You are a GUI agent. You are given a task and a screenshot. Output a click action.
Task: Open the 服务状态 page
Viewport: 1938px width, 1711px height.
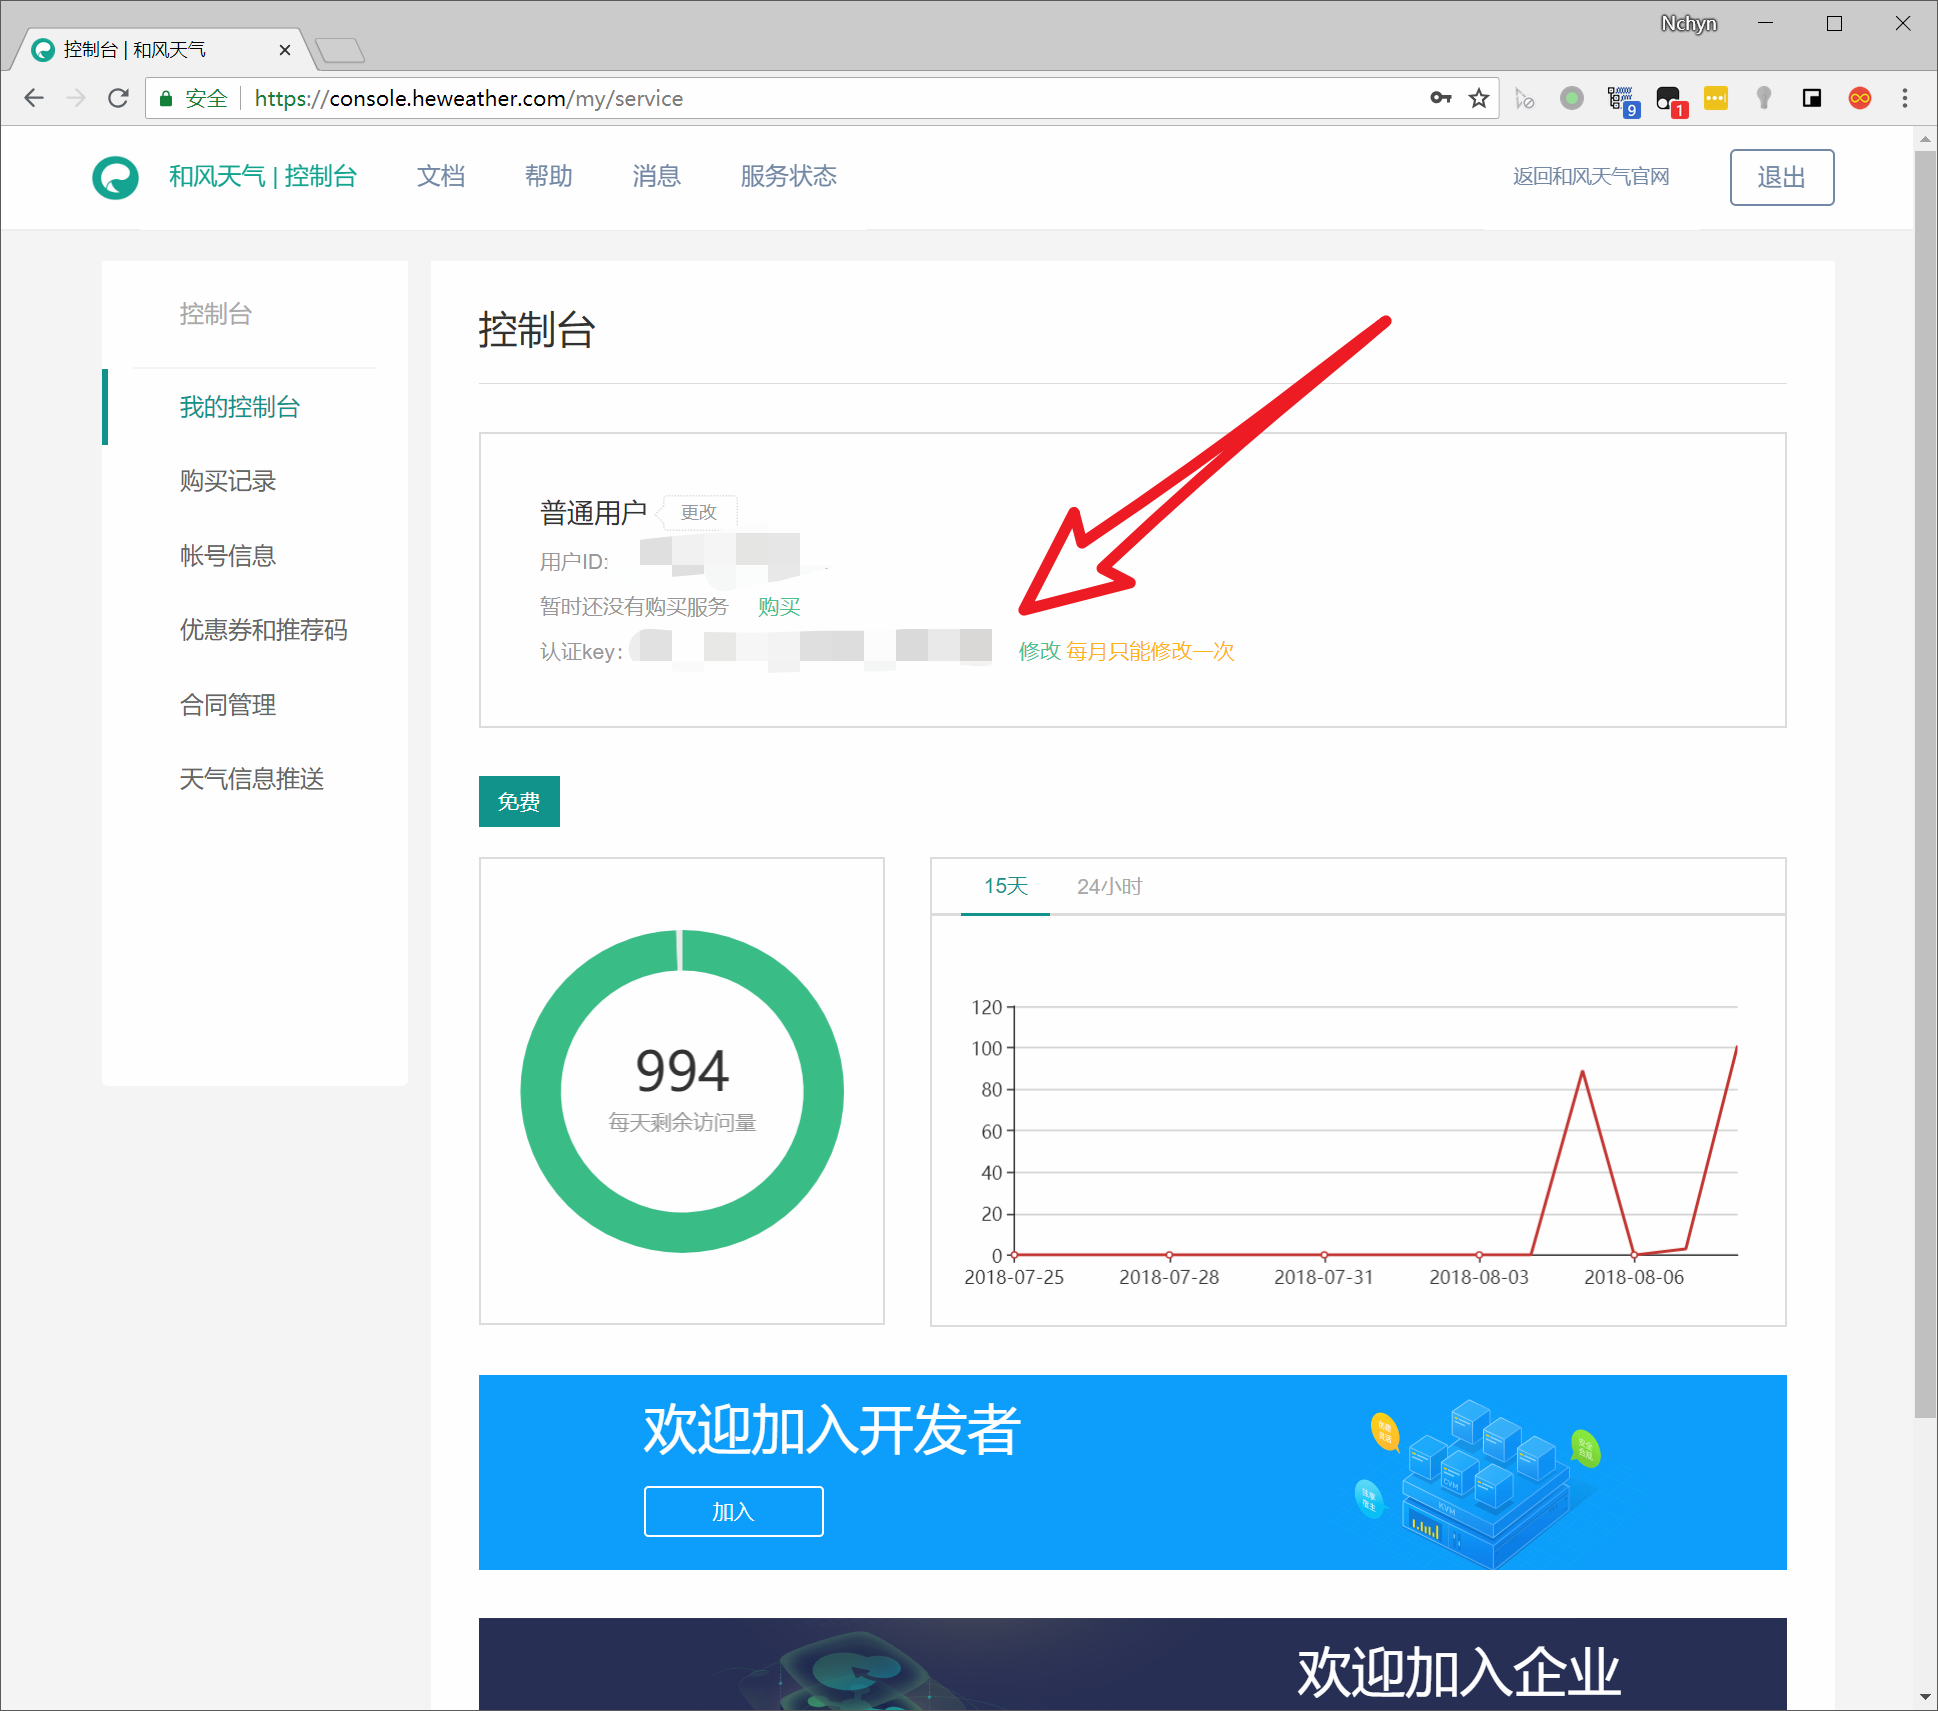click(x=789, y=177)
